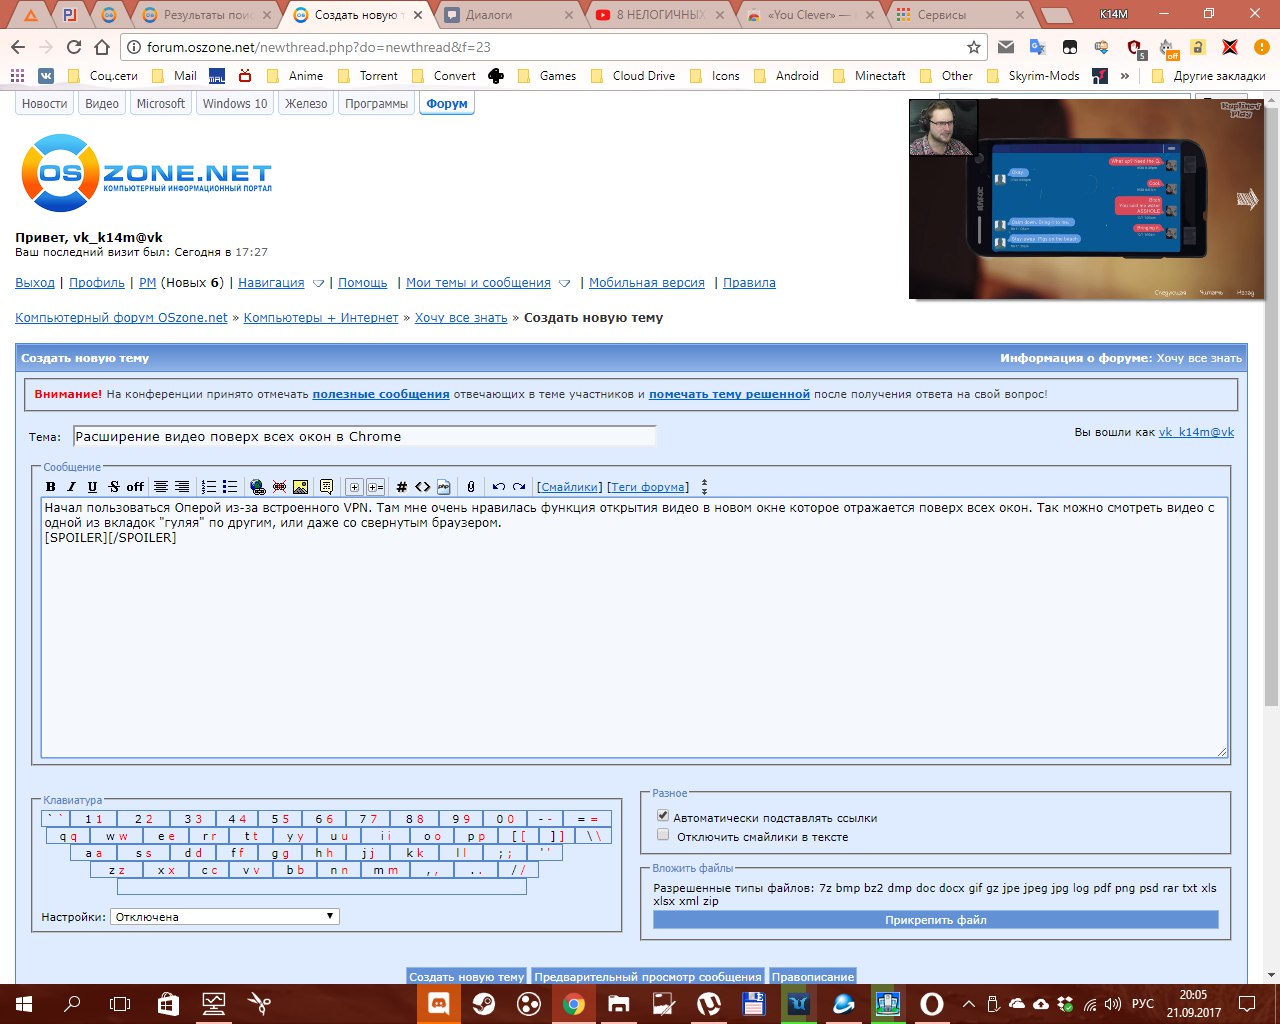The width and height of the screenshot is (1280, 1024).
Task: Open the Torrent bookmark folder
Action: (x=368, y=76)
